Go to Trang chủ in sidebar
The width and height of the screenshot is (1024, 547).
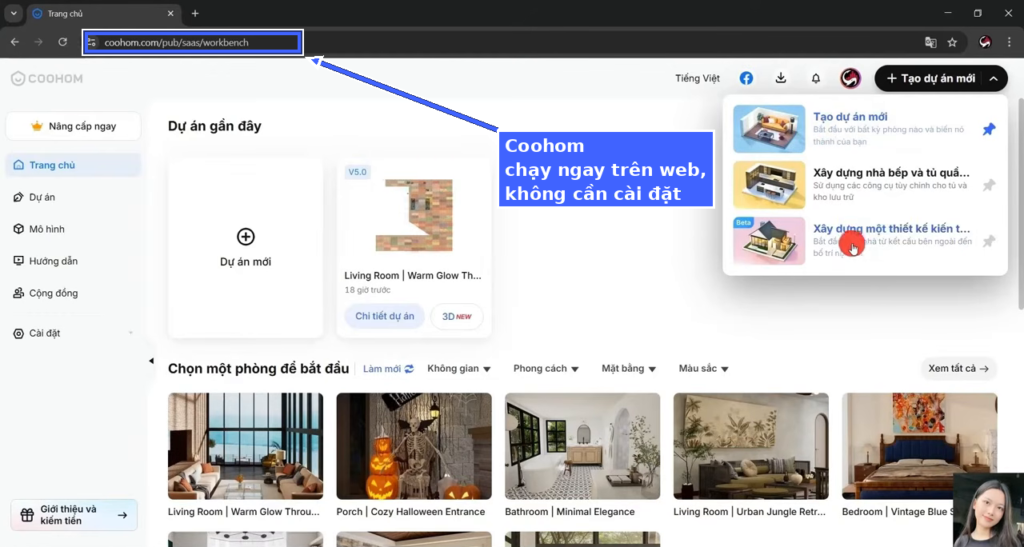coord(73,165)
